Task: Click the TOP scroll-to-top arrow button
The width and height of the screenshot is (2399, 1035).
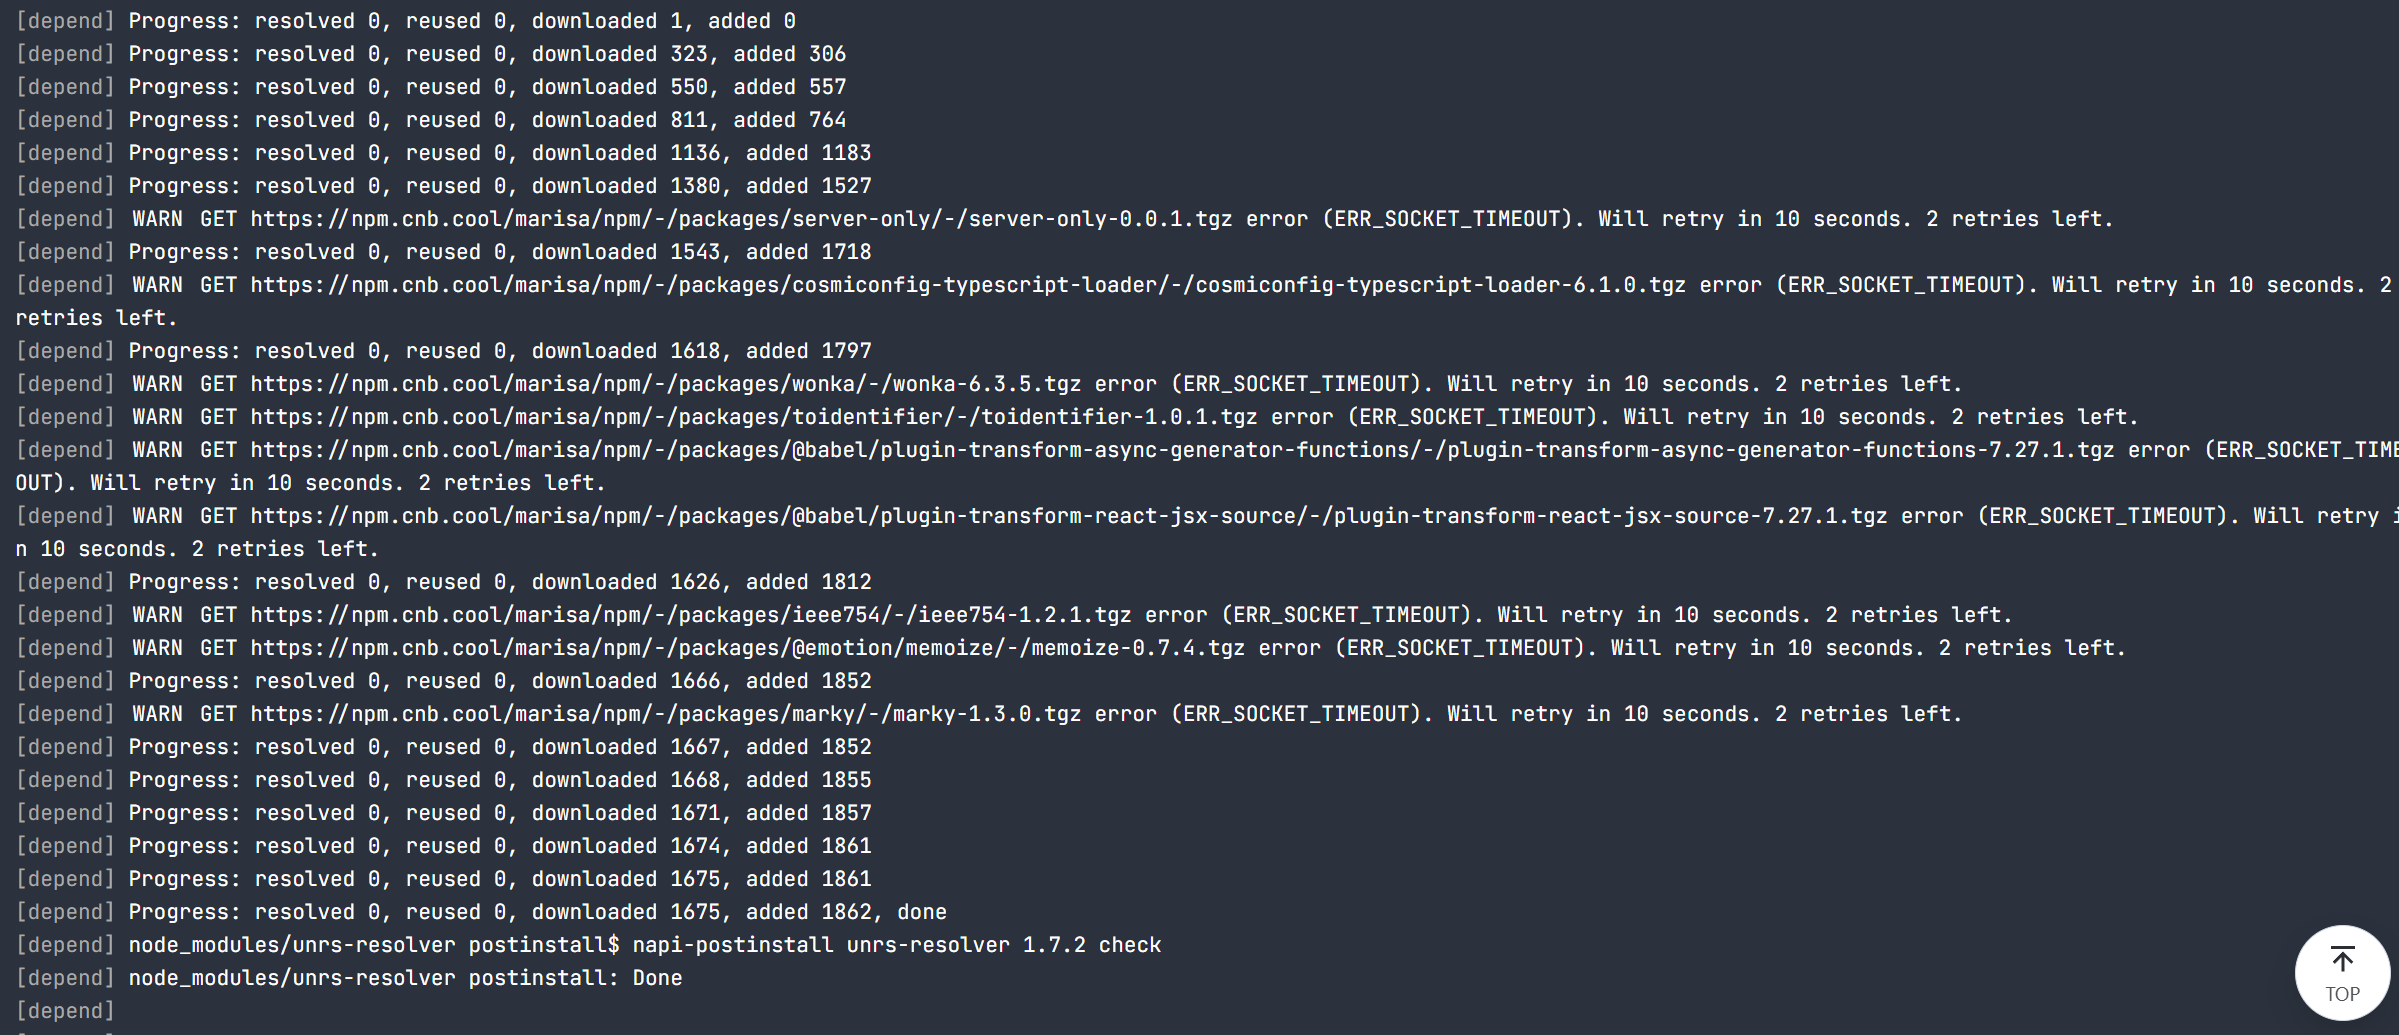Action: point(2341,973)
